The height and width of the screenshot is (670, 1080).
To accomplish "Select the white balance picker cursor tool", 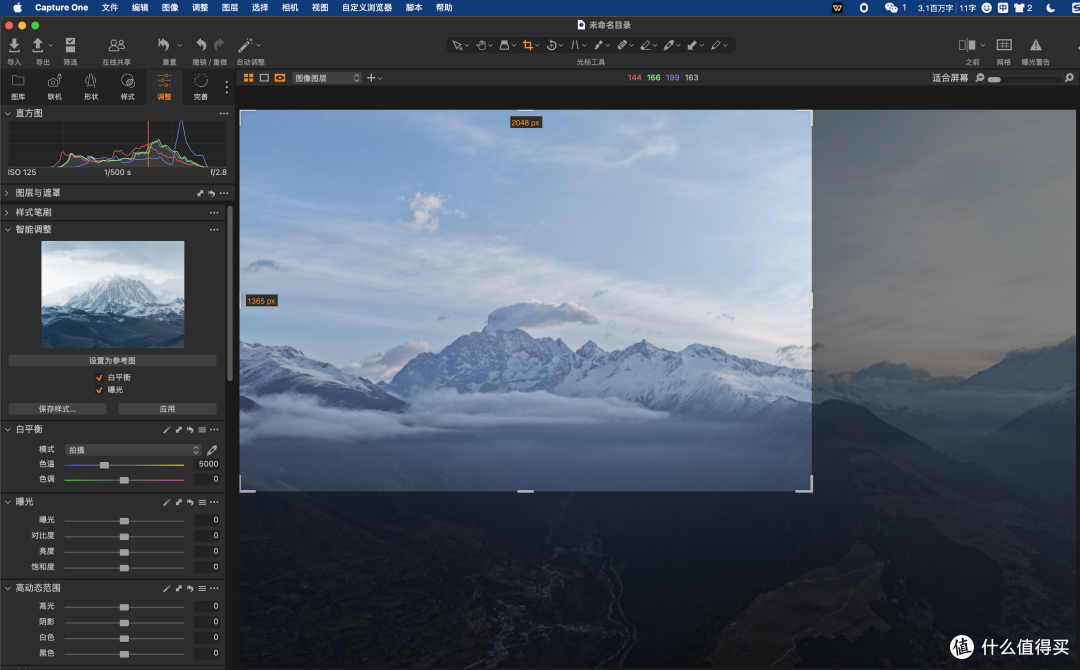I will click(x=668, y=45).
